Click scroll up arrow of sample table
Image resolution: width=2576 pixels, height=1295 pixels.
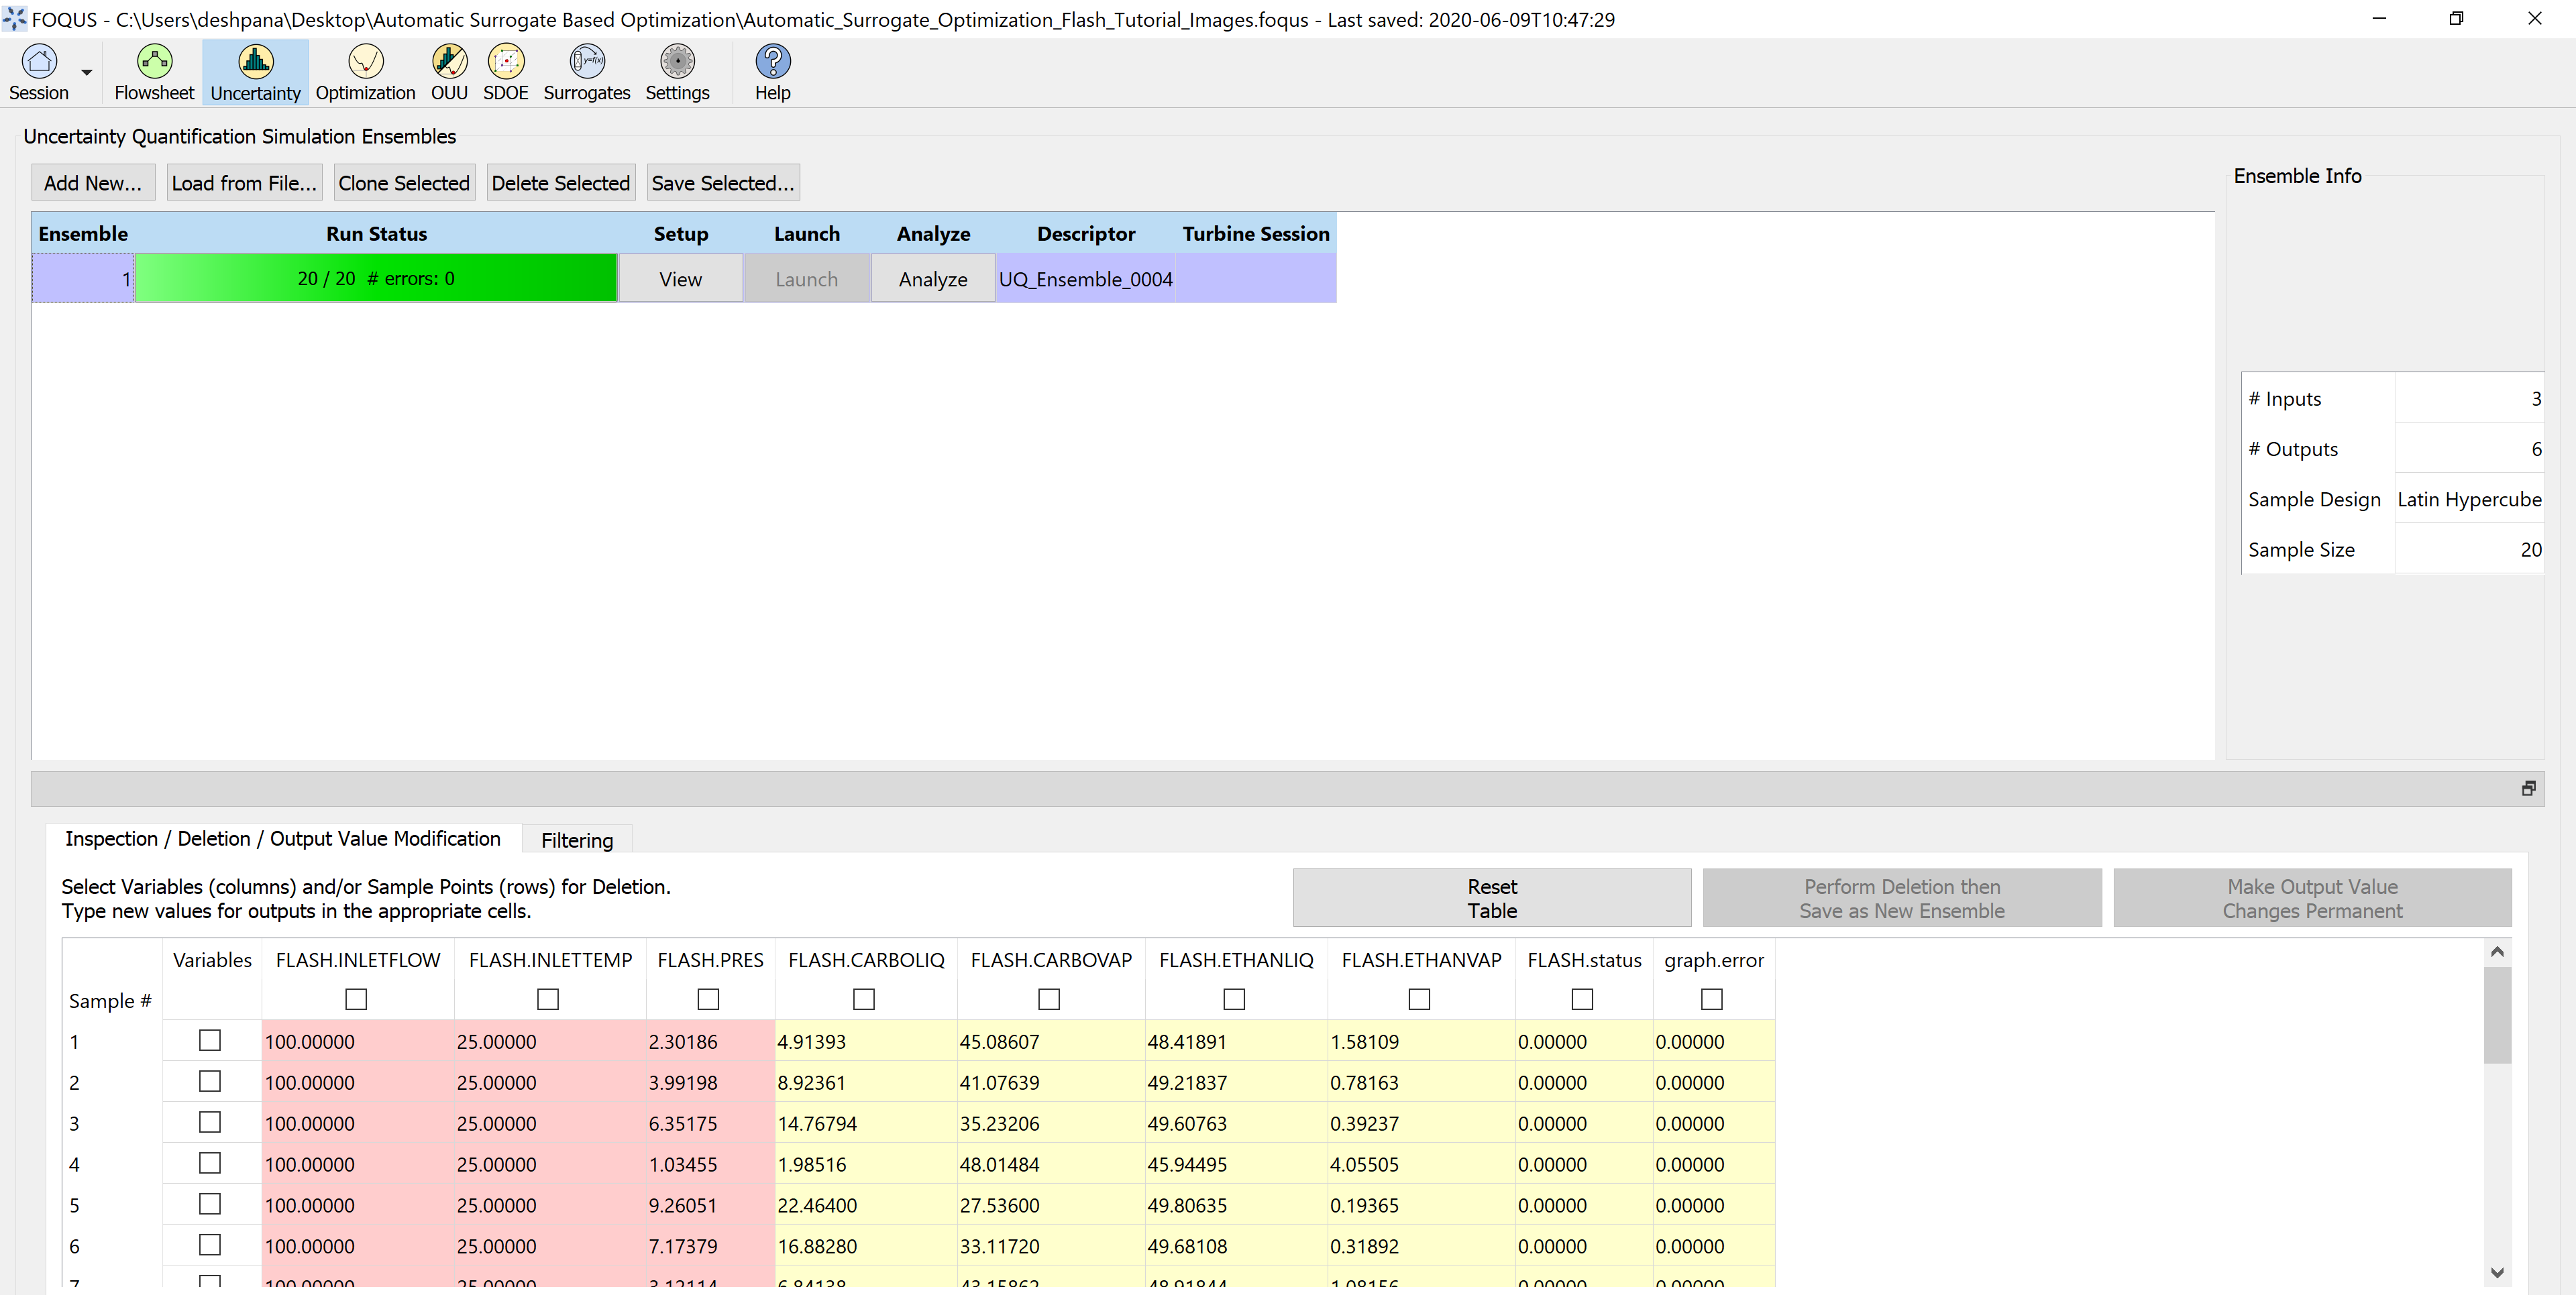(2497, 952)
